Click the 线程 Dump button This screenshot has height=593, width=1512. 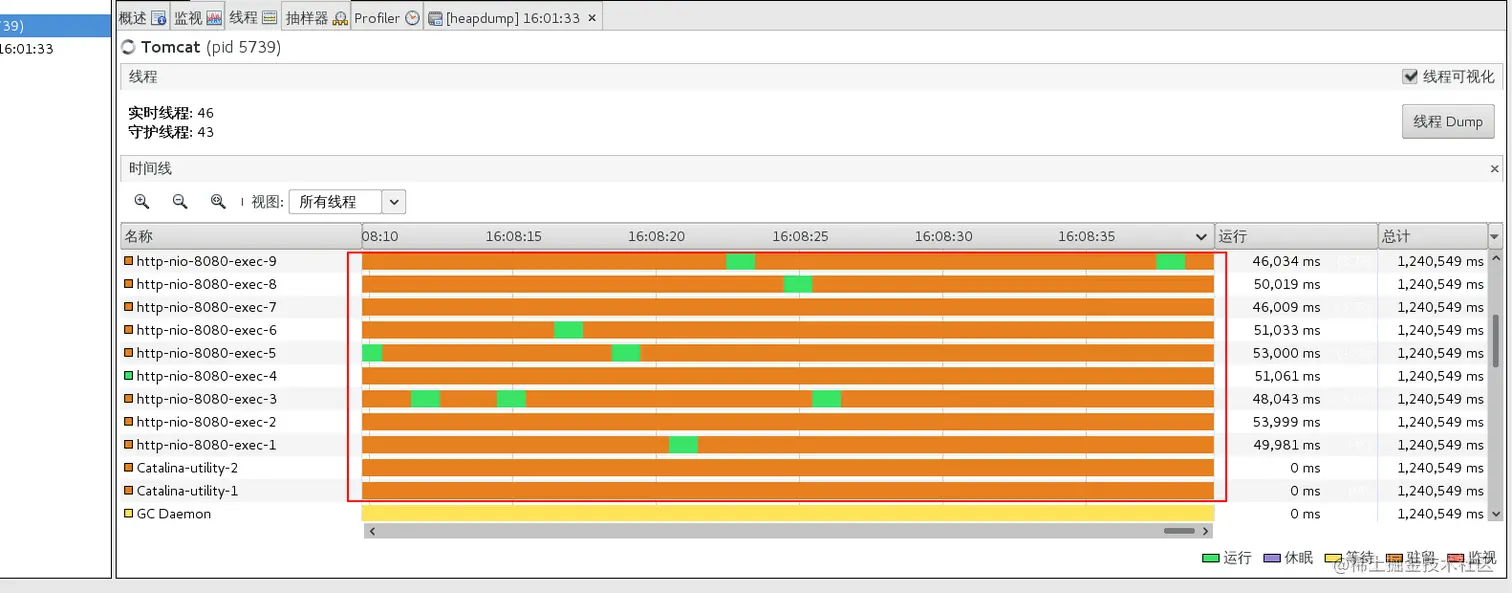tap(1448, 121)
